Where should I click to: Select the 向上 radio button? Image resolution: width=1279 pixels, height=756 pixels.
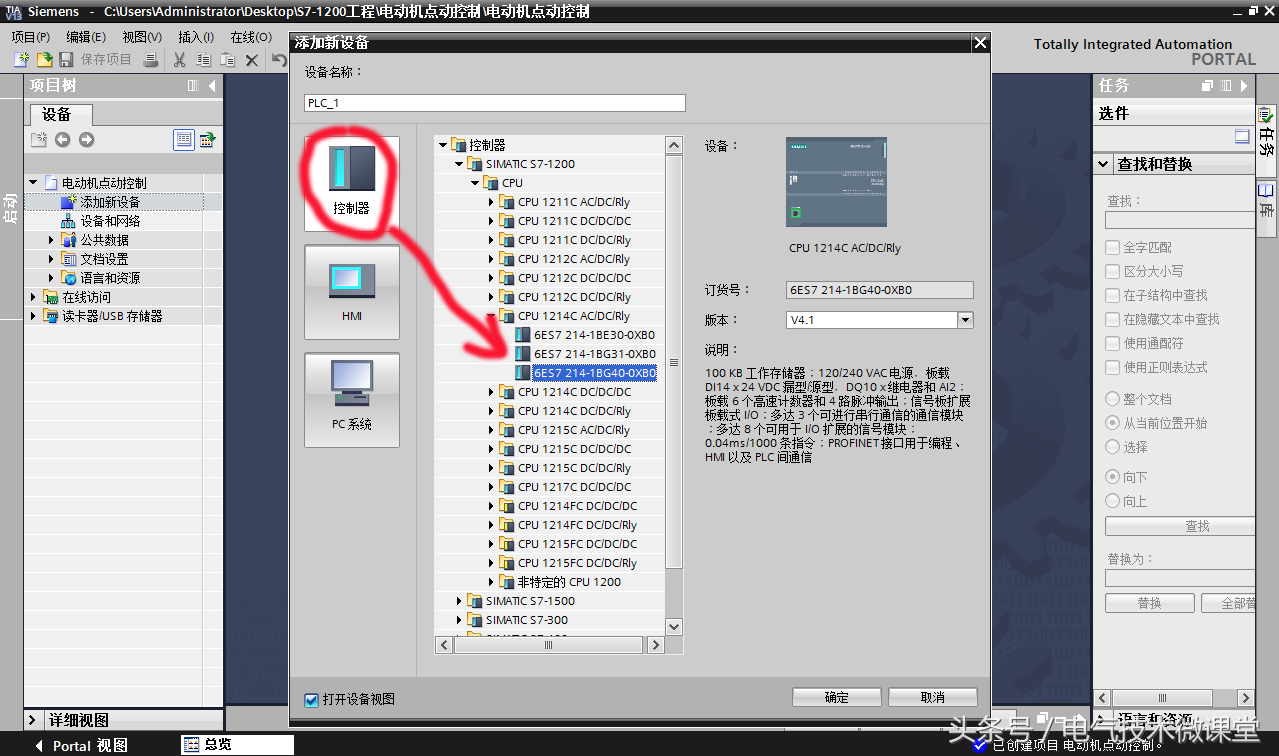pyautogui.click(x=1112, y=501)
